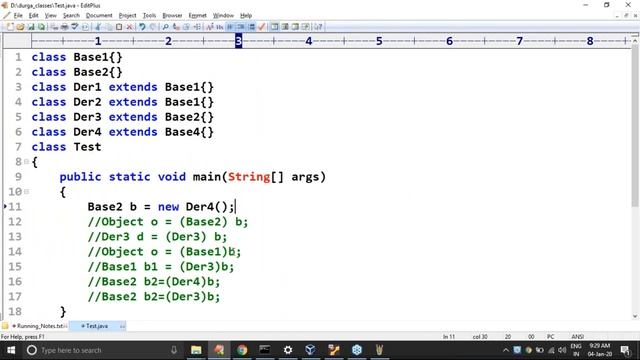Click the Check Spelling toolbar icon
640x360 pixels.
75,27
